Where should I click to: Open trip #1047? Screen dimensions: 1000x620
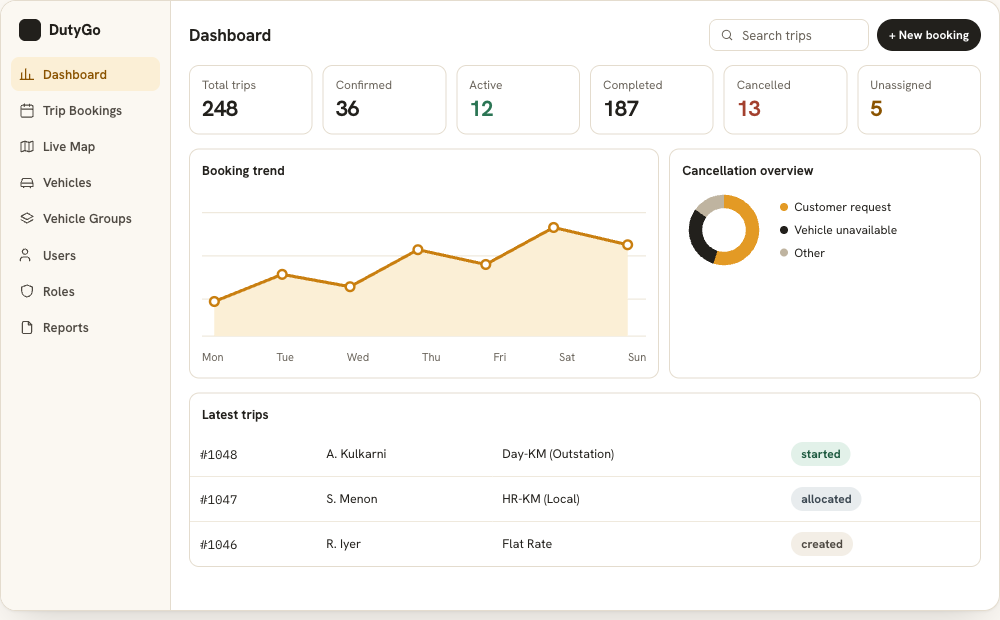click(x=219, y=499)
